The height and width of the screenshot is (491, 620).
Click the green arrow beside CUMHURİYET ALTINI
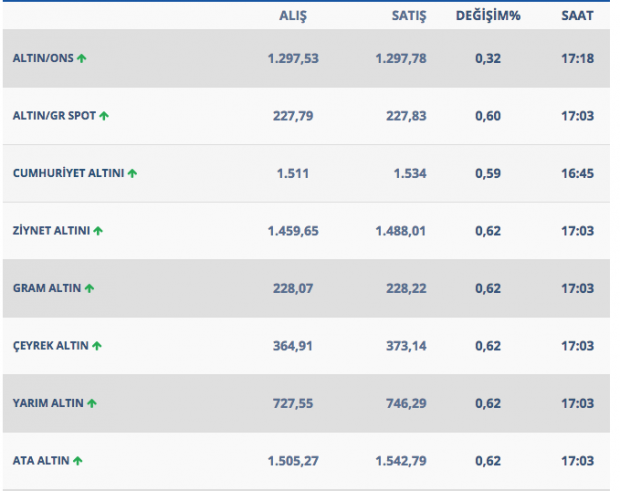coord(132,173)
